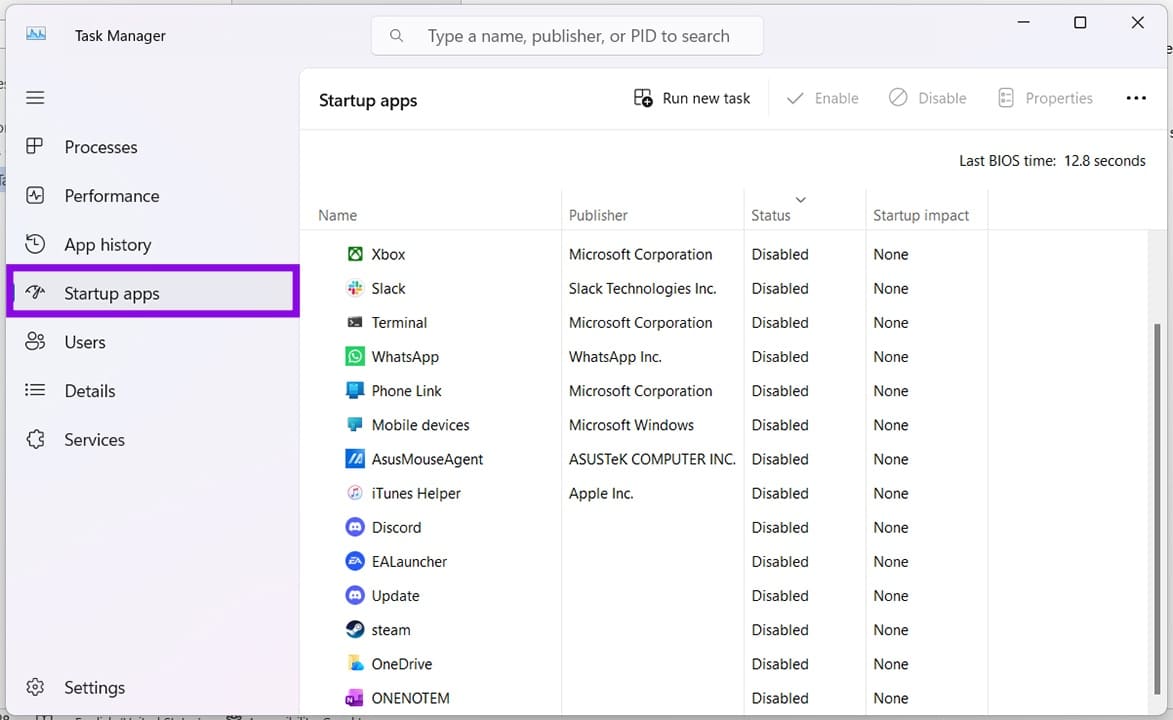Click Disabled status in the Xbox row
The height and width of the screenshot is (720, 1173).
[780, 254]
